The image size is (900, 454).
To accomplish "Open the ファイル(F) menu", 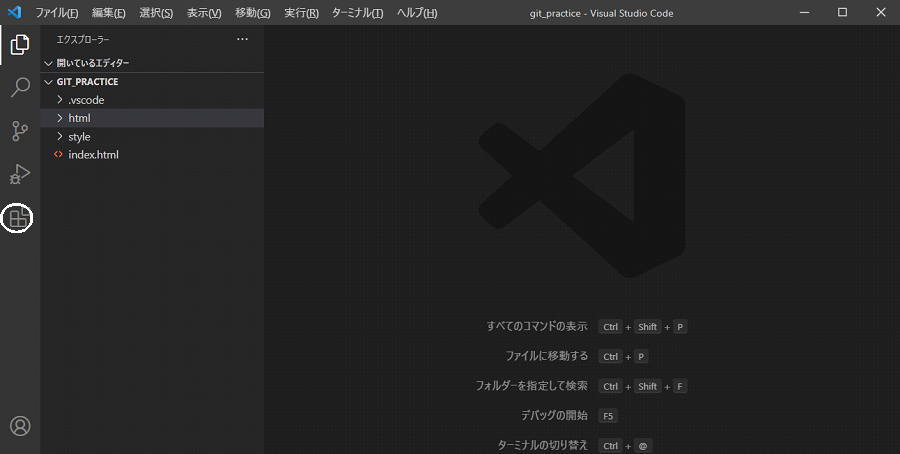I will coord(57,13).
